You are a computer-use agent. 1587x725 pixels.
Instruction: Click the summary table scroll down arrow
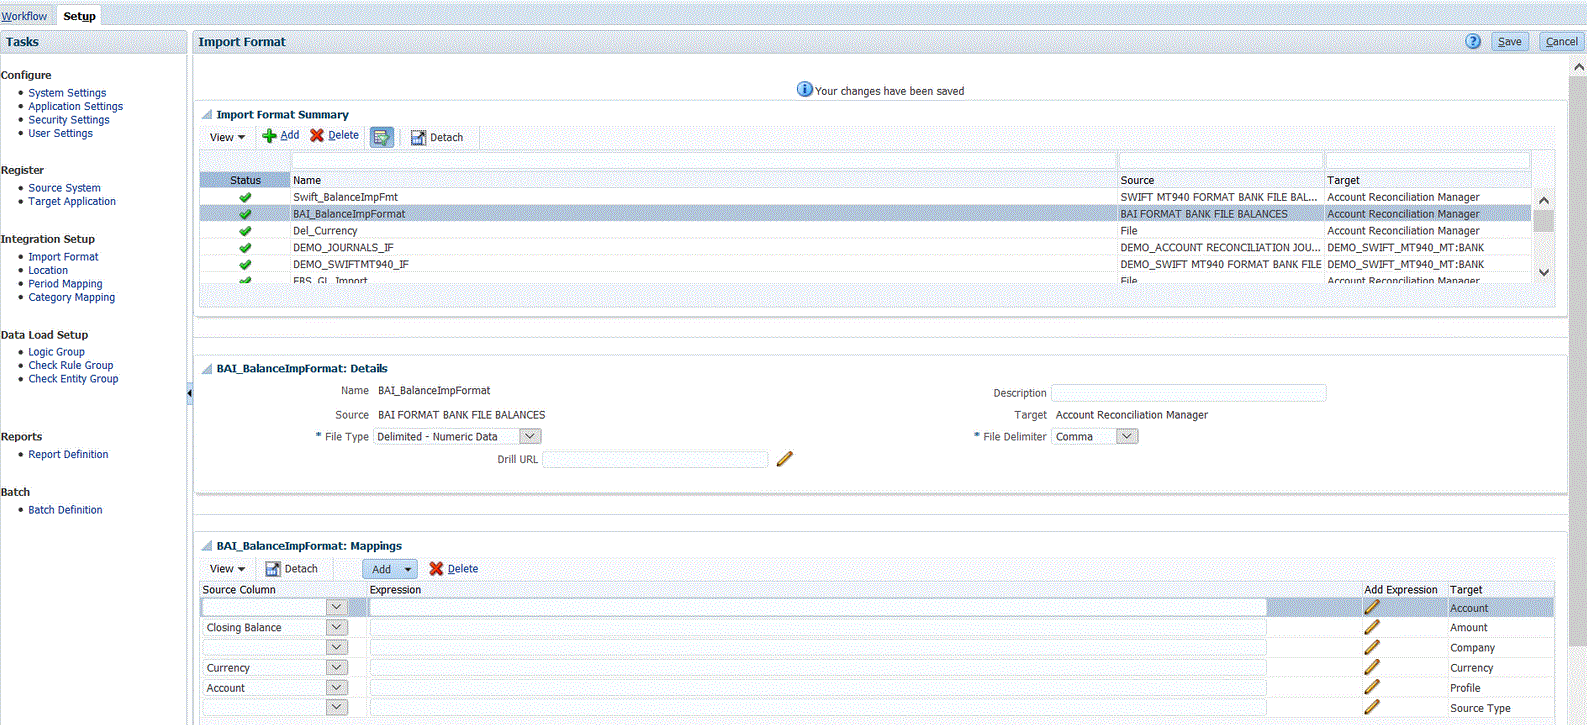1543,273
